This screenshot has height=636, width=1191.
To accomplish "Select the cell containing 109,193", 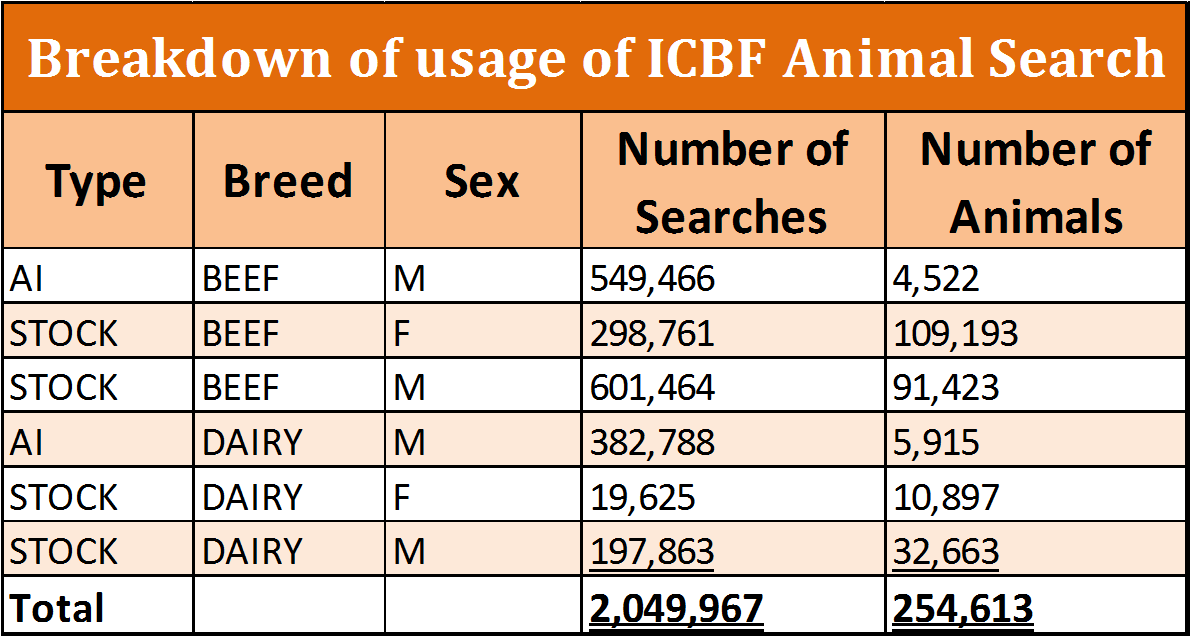I will click(1036, 334).
